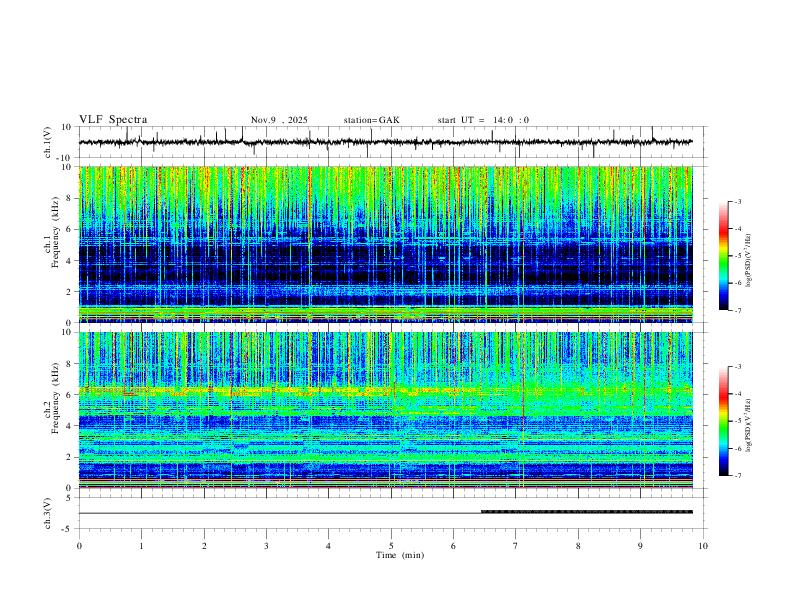Viewport: 792px width, 612px height.
Task: Click the 6 tick label on Time axis
Action: [453, 546]
